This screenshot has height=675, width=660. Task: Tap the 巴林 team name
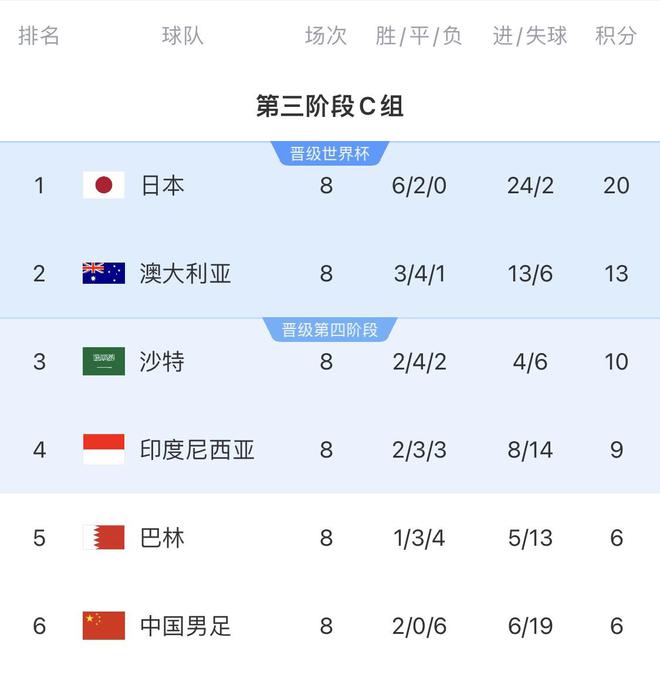click(162, 538)
